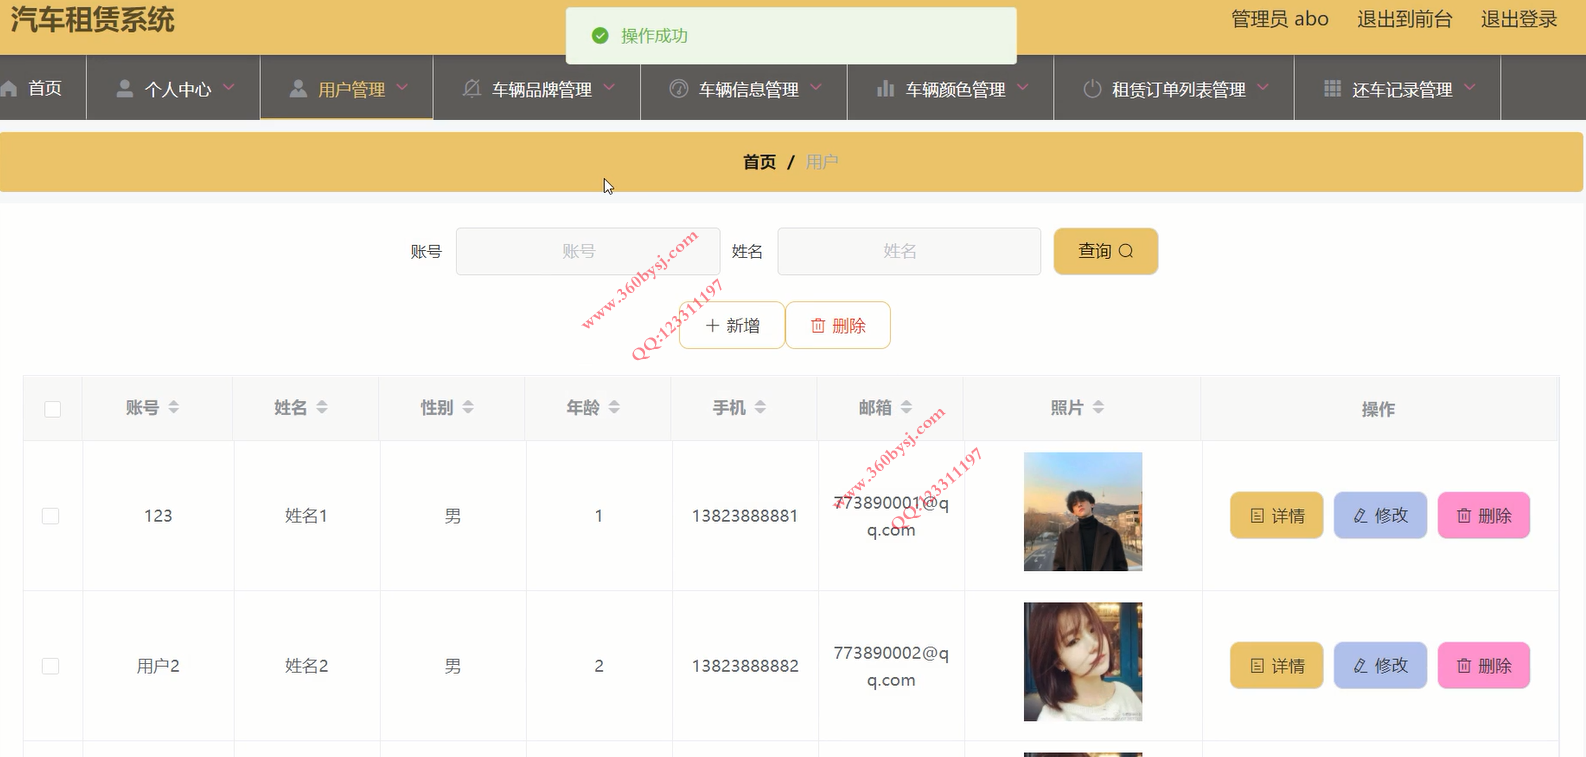Open photo thumbnail of 姓名1

(1083, 512)
